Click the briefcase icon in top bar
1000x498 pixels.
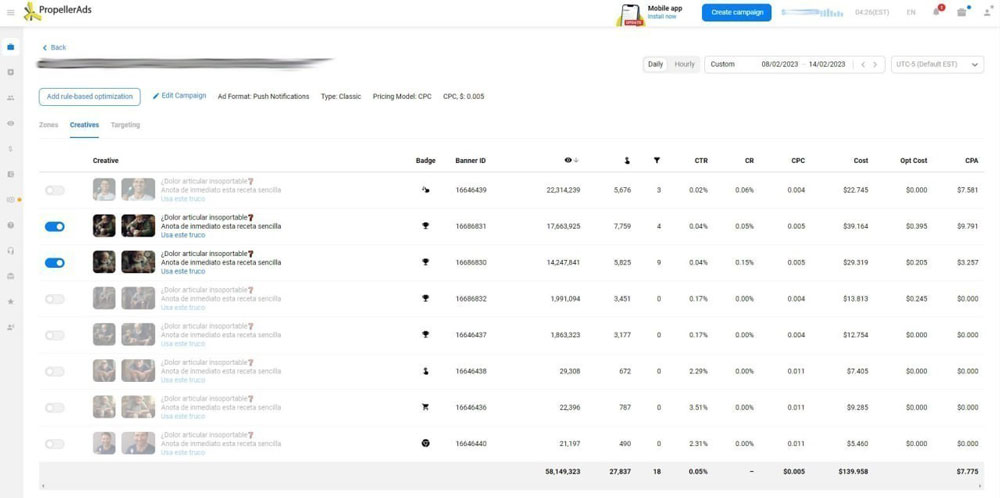(x=961, y=12)
